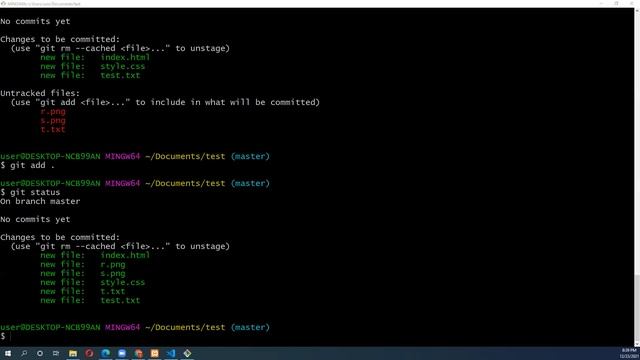
Task: Maximize the Git Bash window
Action: pos(616,3)
